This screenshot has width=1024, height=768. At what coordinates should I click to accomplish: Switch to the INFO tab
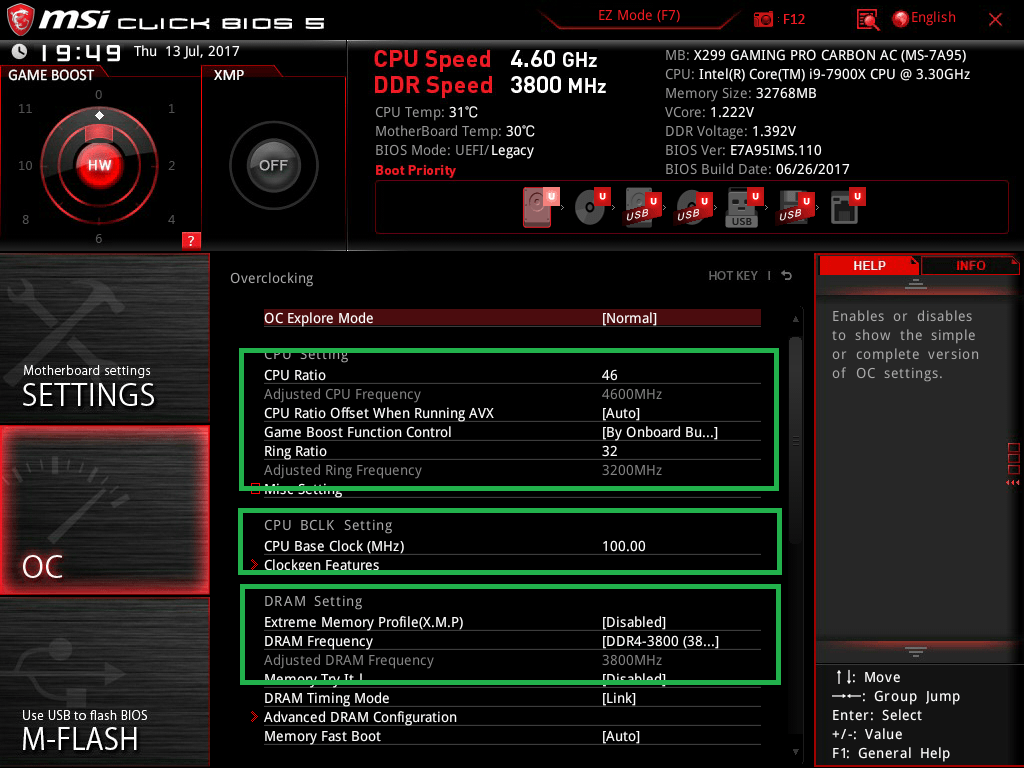[970, 266]
